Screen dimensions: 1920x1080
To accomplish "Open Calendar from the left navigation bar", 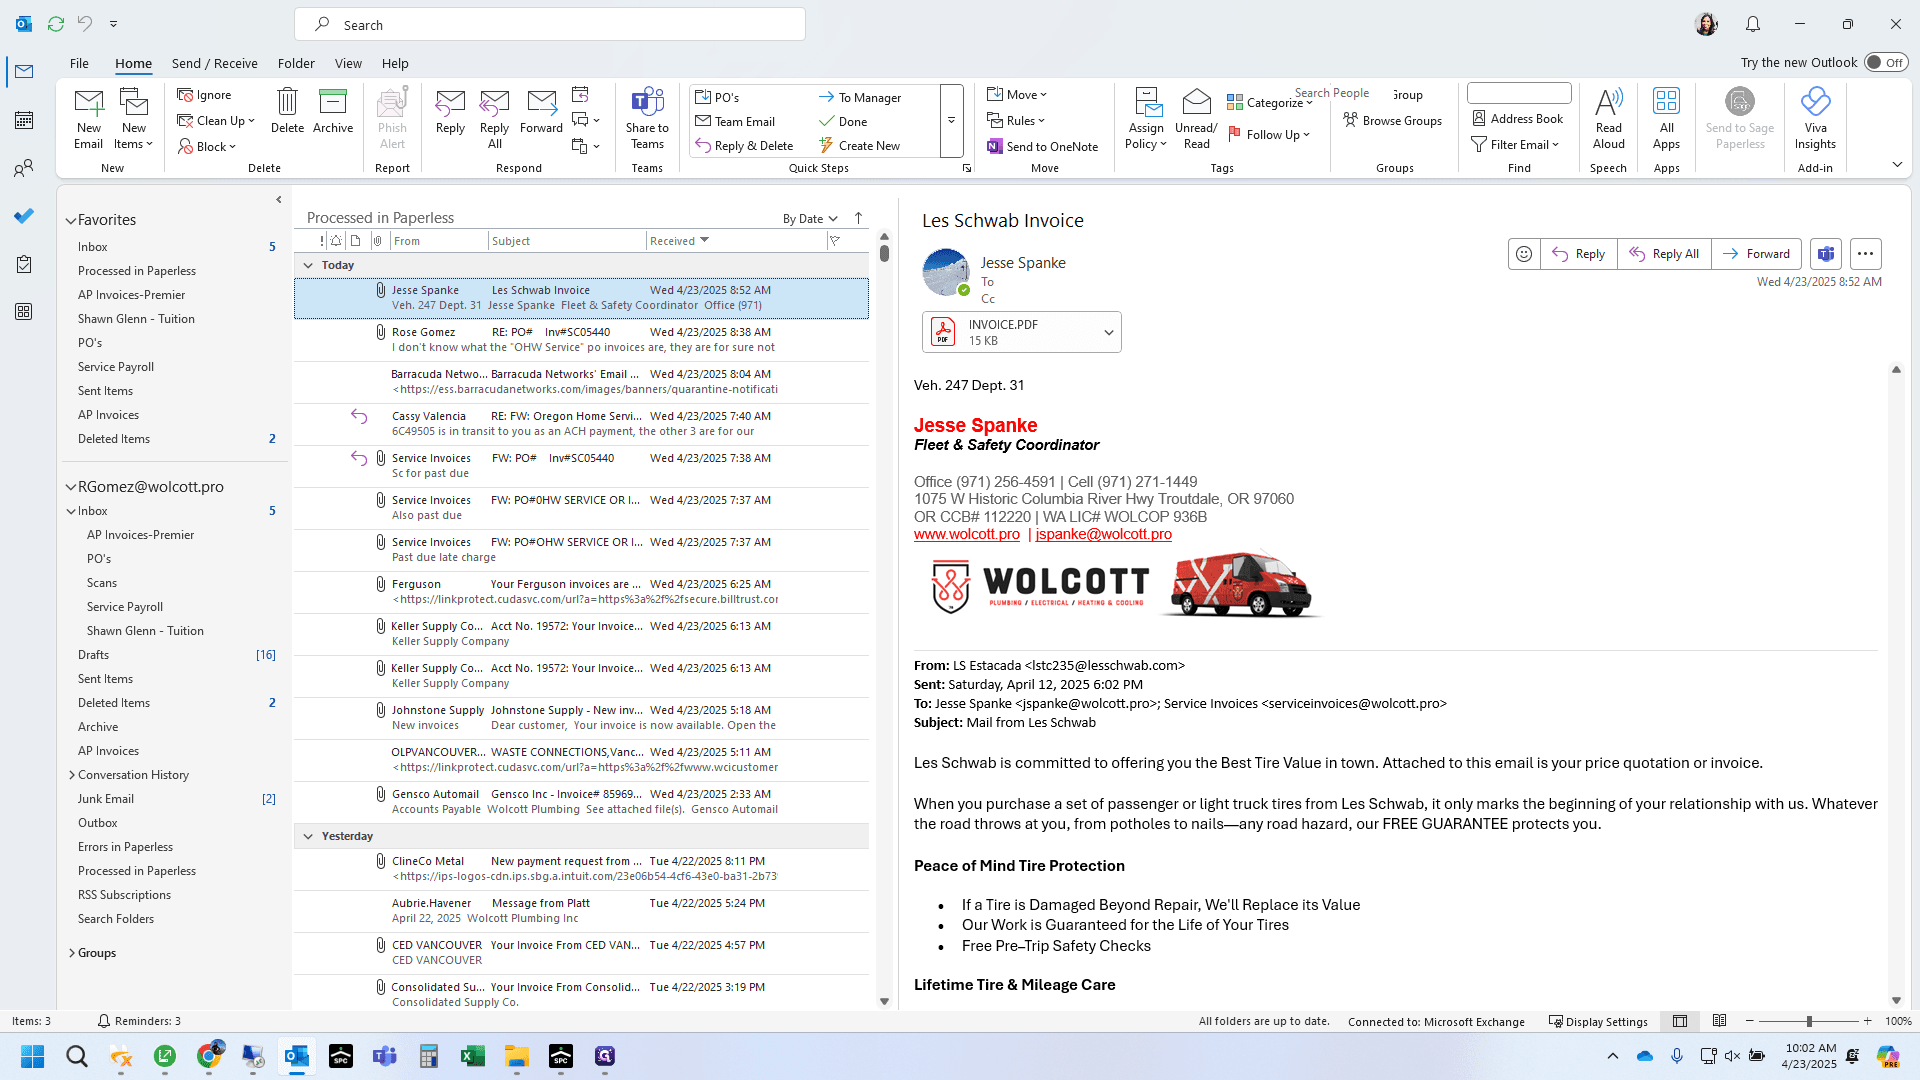I will 24,120.
